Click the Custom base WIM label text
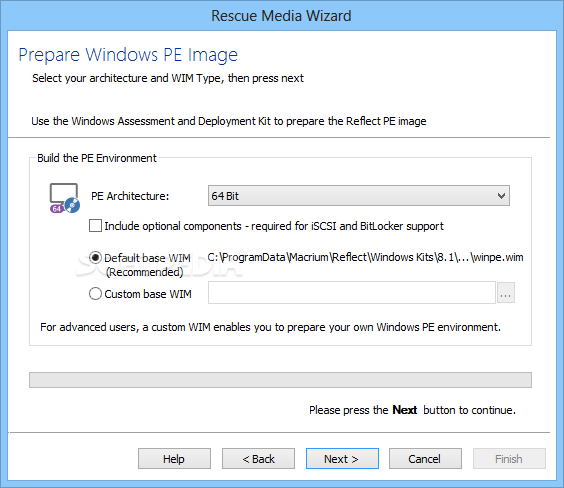 (148, 294)
